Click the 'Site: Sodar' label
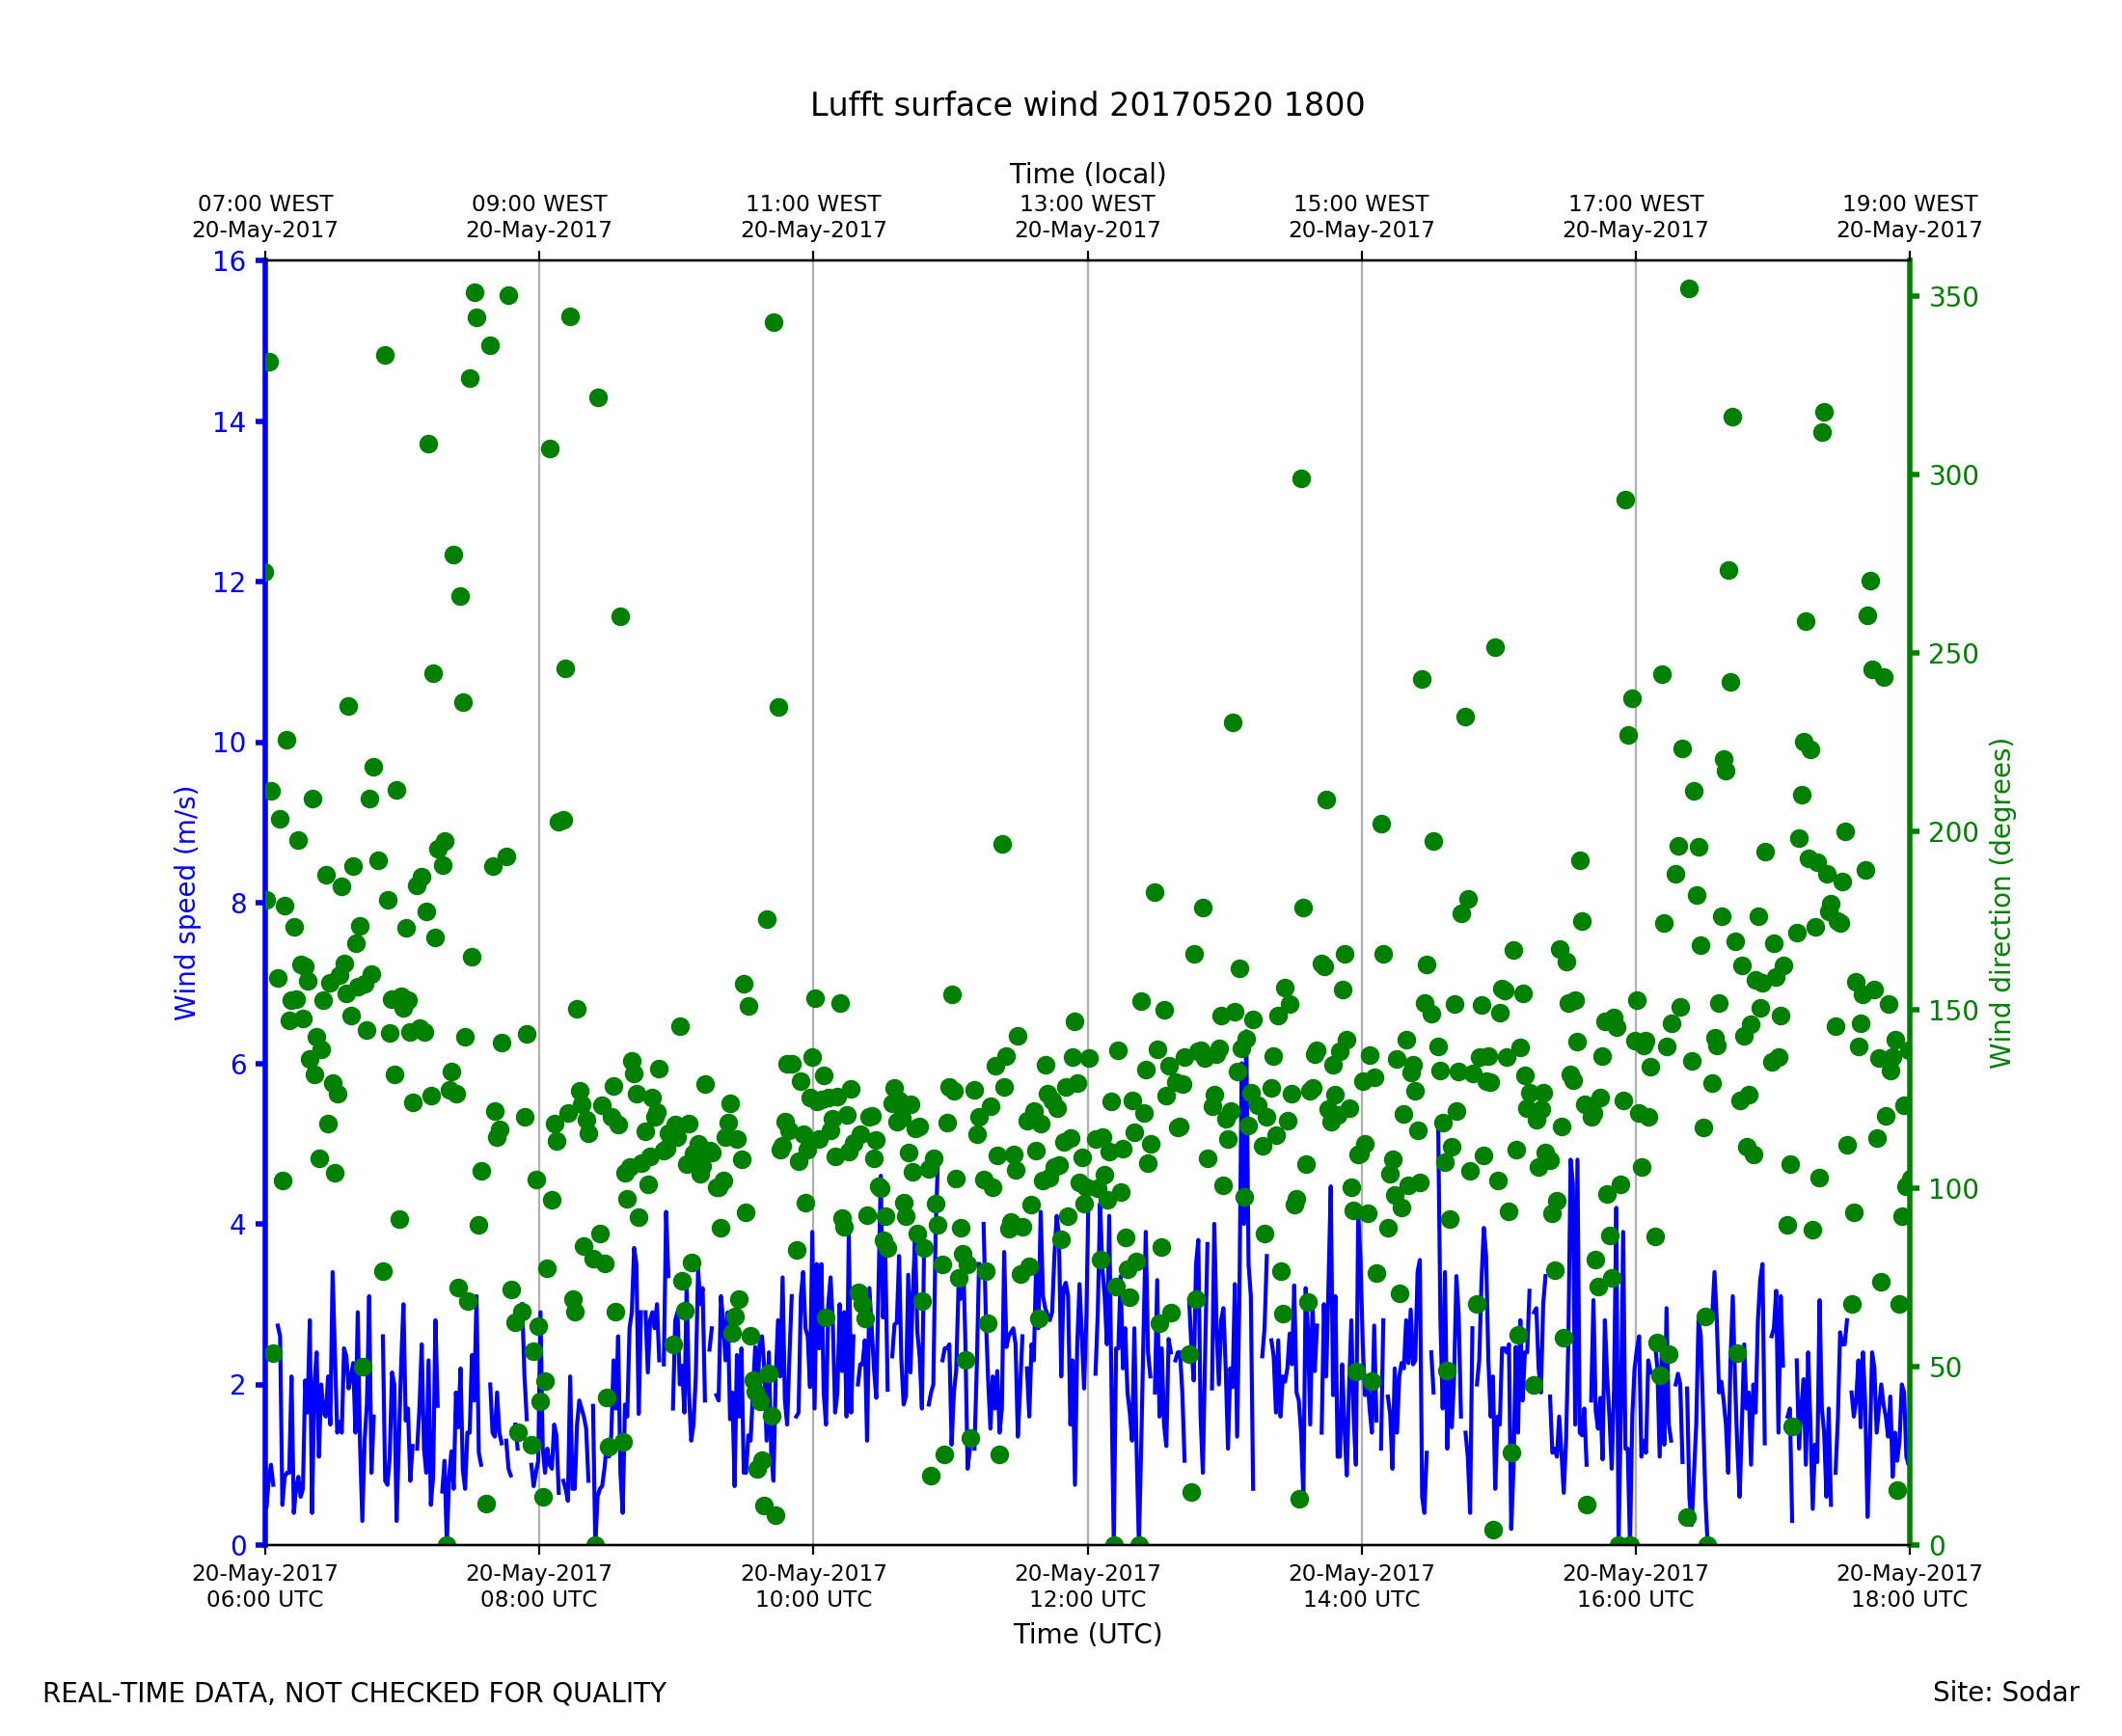 (2005, 1692)
